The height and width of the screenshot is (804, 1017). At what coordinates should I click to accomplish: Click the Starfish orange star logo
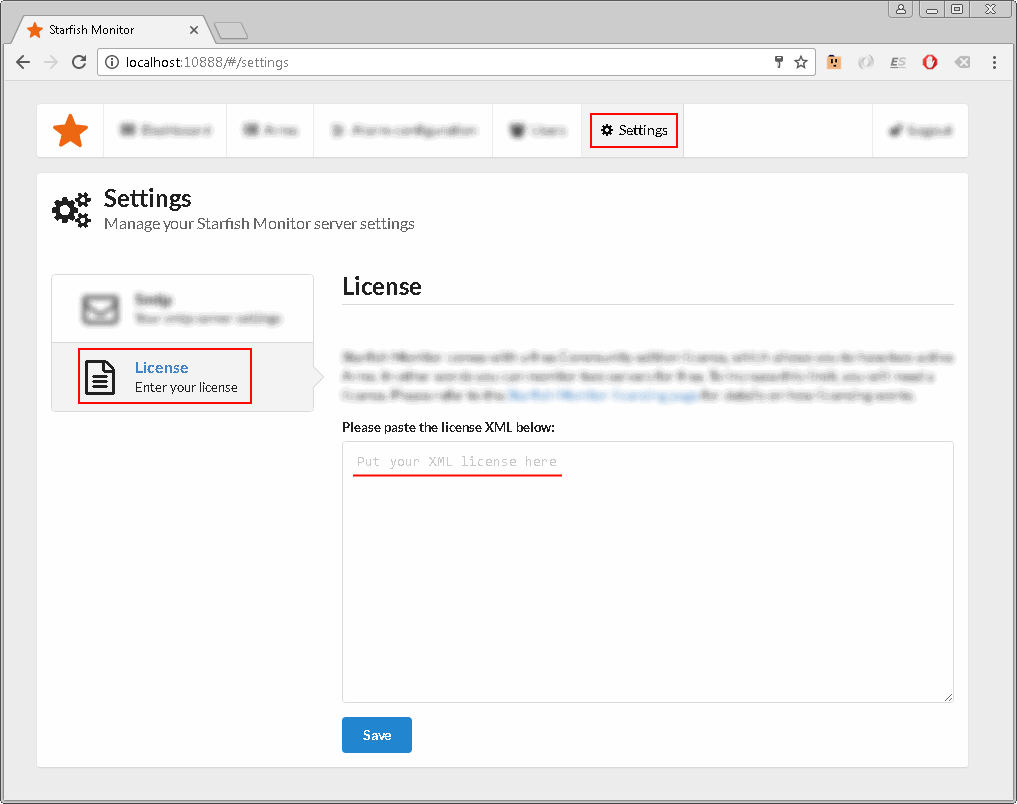[x=70, y=130]
